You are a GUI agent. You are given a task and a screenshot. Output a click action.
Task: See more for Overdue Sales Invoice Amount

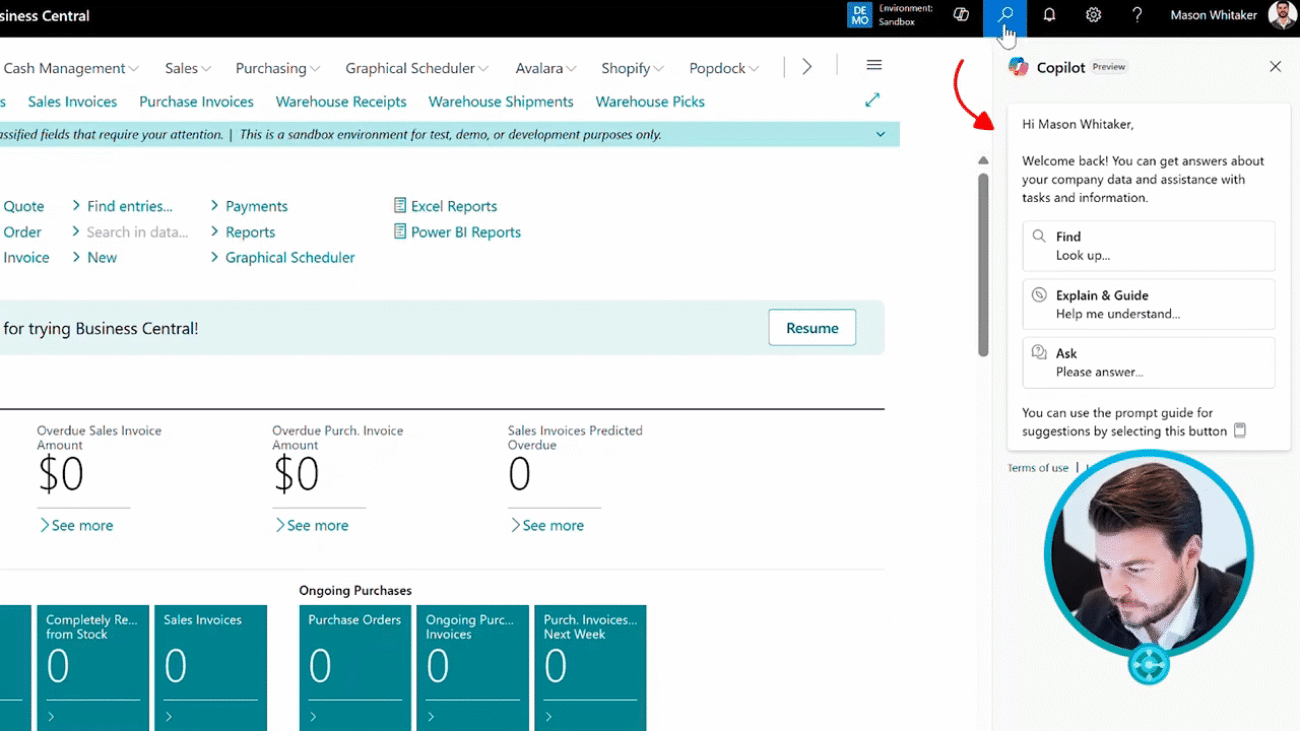(76, 525)
